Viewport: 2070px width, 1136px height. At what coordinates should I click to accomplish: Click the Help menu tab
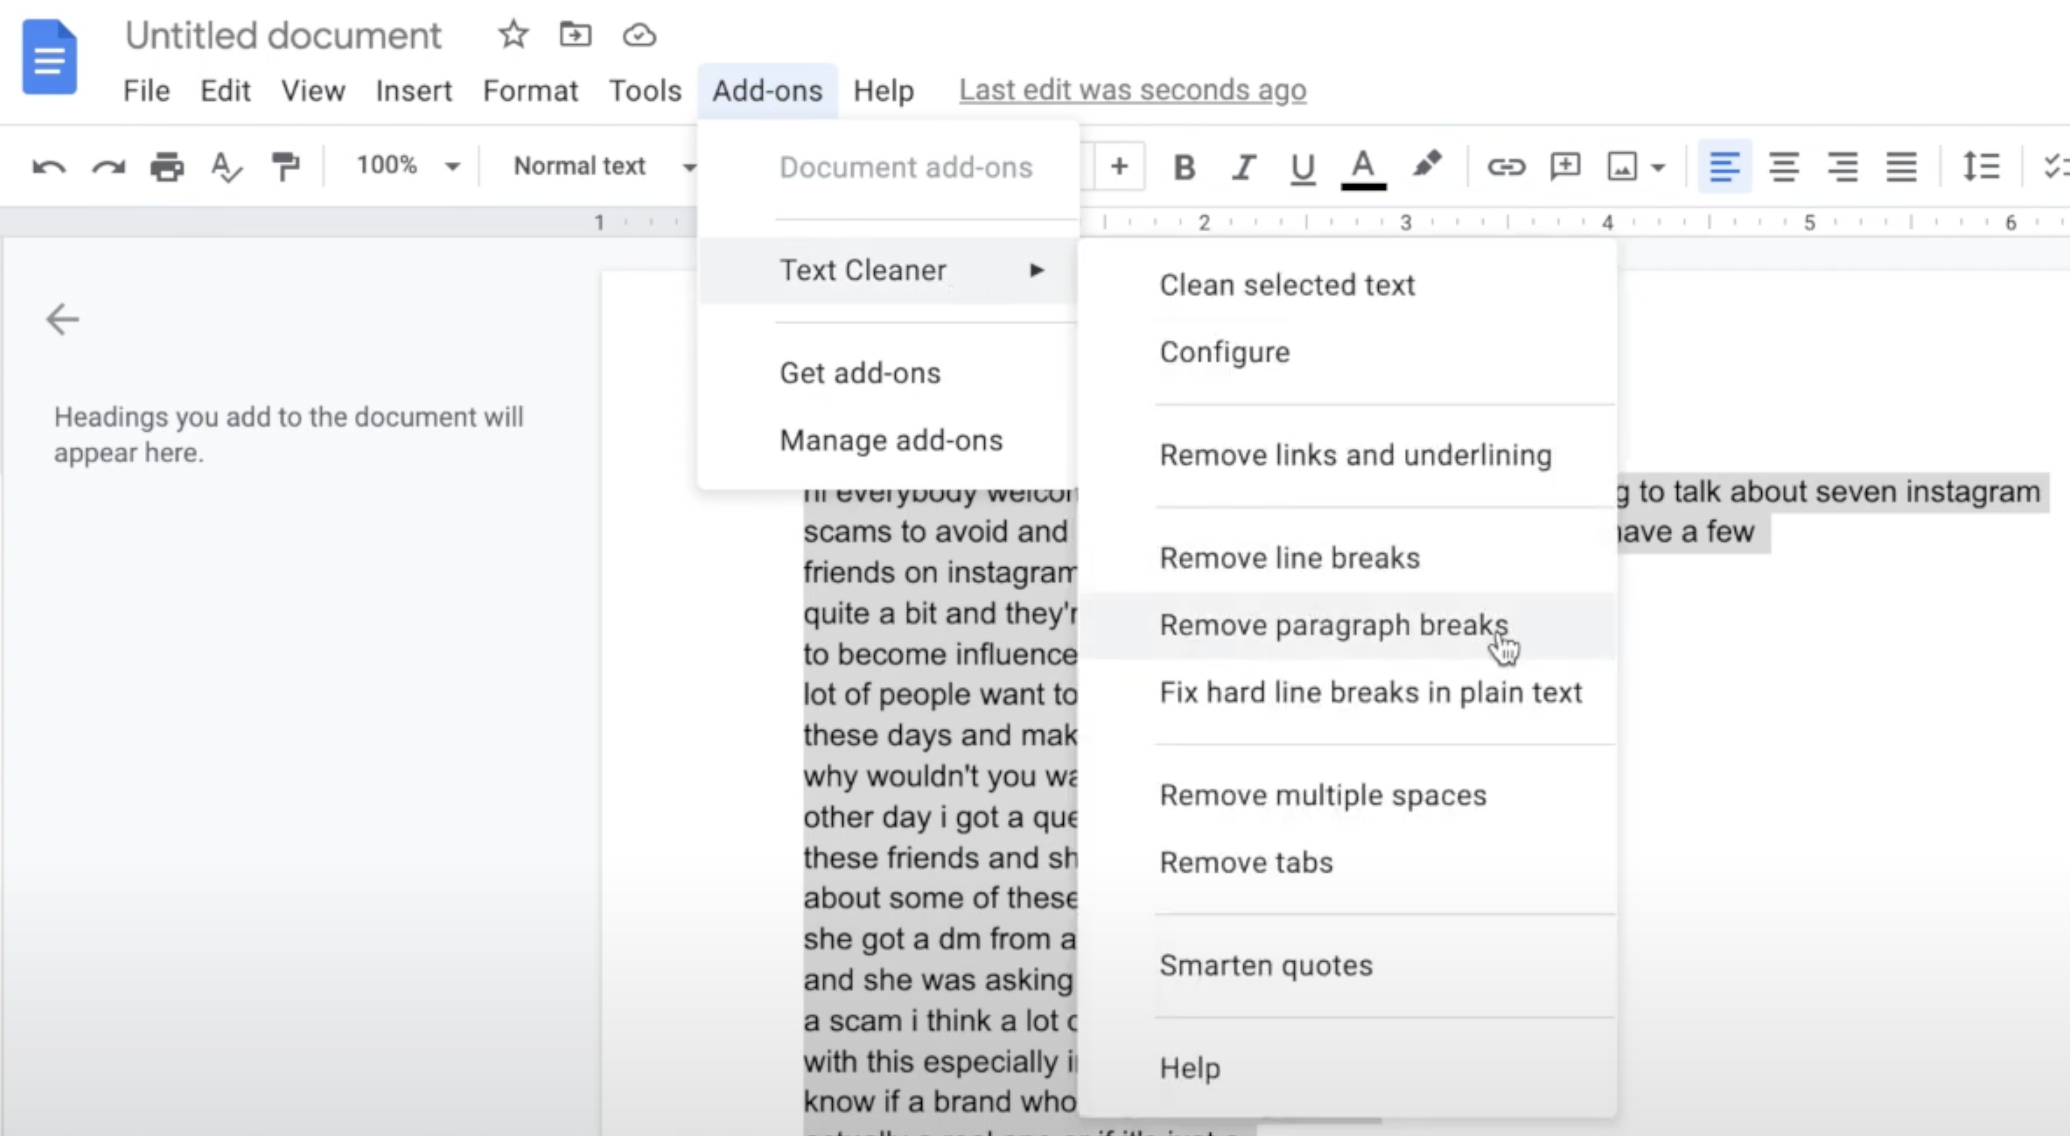[883, 90]
